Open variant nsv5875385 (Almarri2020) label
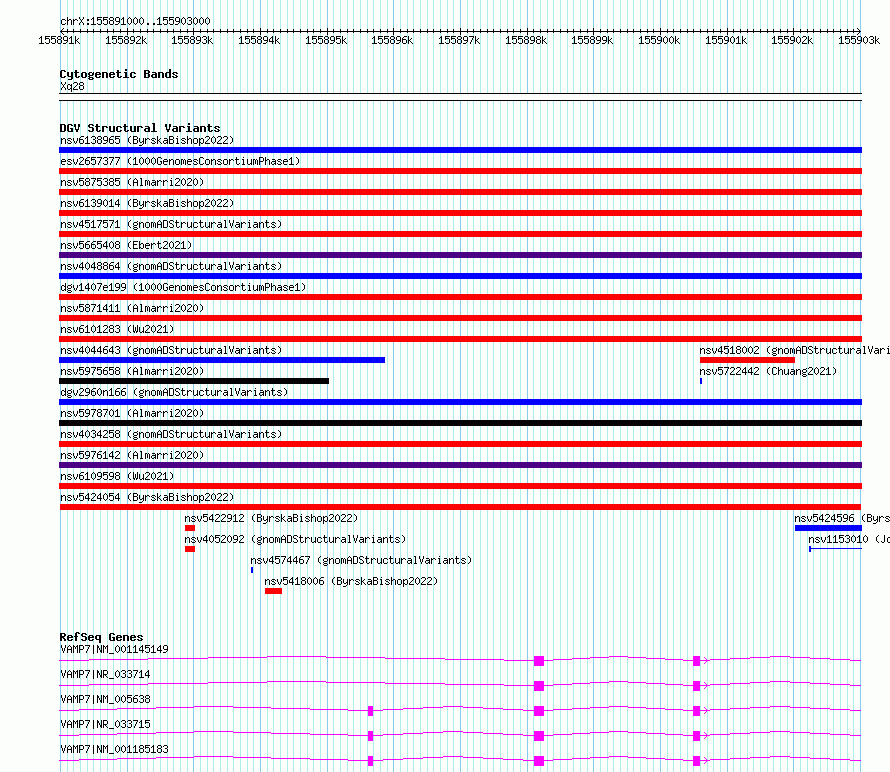The image size is (890, 772). tap(132, 182)
